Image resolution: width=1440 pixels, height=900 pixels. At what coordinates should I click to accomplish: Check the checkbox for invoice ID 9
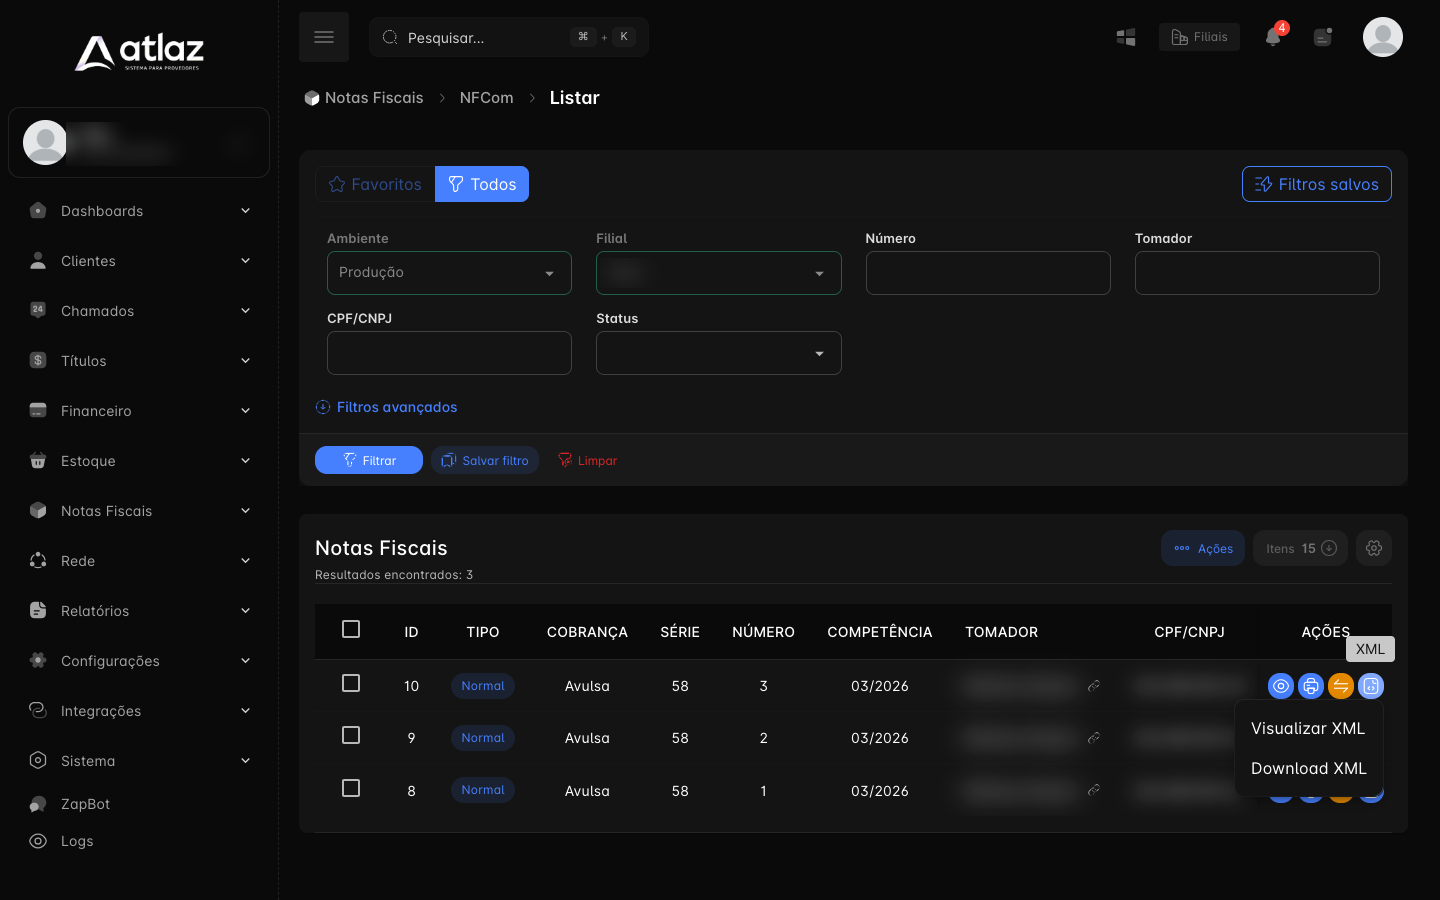(x=351, y=735)
